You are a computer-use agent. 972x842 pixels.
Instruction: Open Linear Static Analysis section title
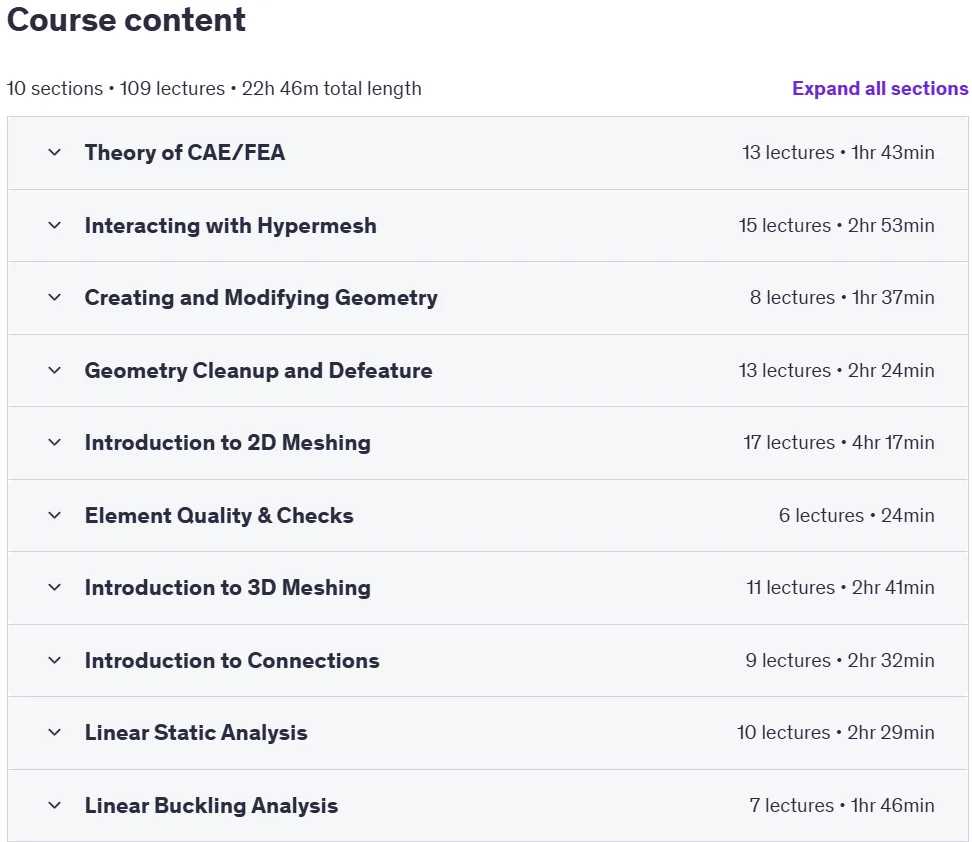[196, 733]
